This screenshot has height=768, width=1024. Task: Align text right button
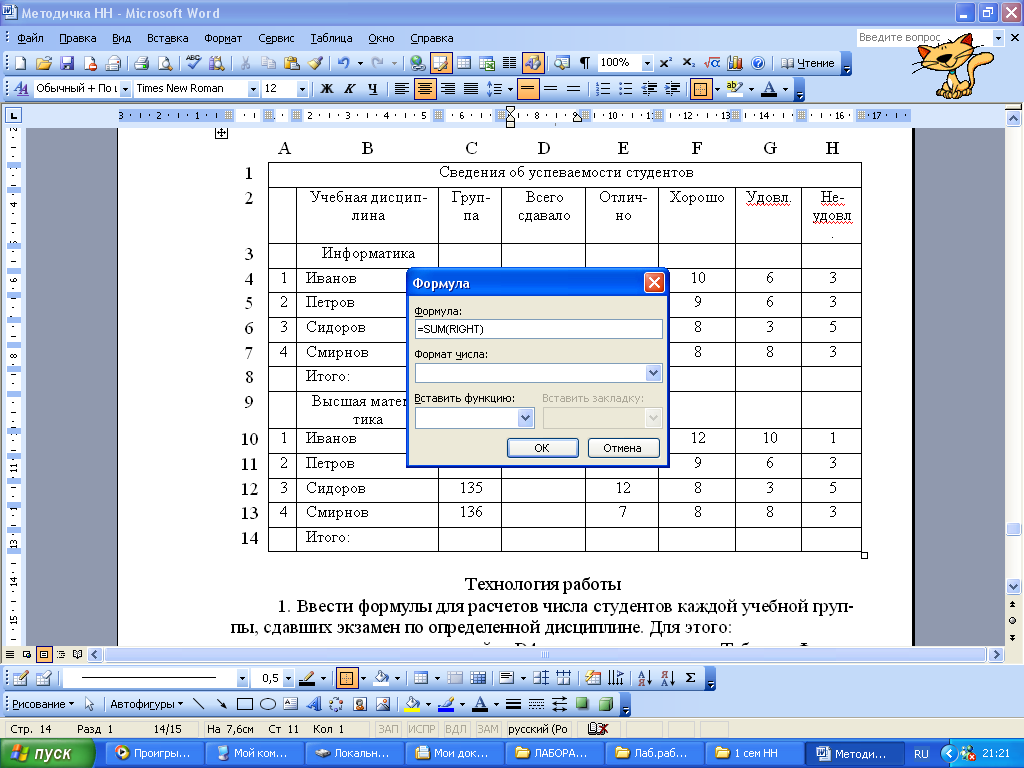[448, 89]
